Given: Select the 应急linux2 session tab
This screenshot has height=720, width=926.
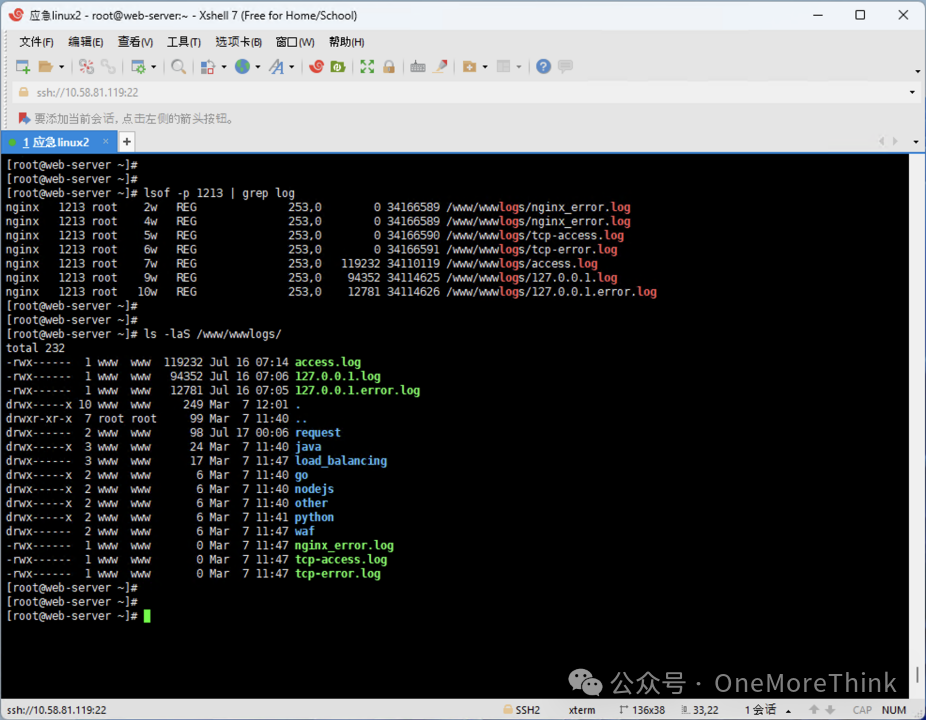Looking at the screenshot, I should coord(57,141).
